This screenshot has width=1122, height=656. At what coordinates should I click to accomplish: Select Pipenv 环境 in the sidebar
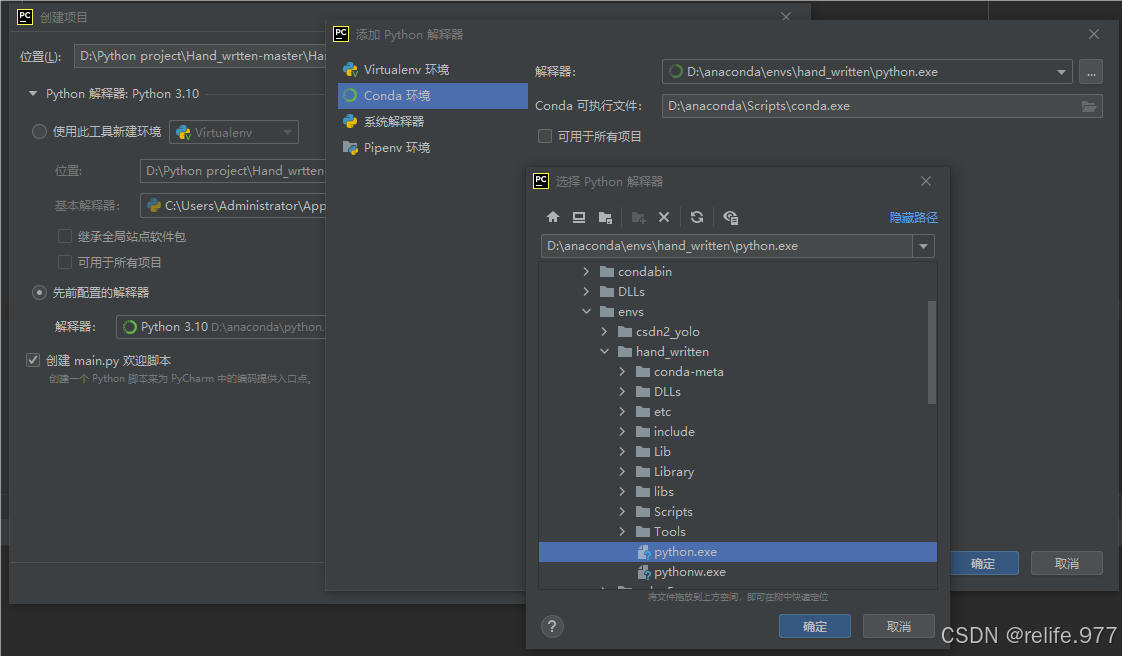[x=432, y=148]
